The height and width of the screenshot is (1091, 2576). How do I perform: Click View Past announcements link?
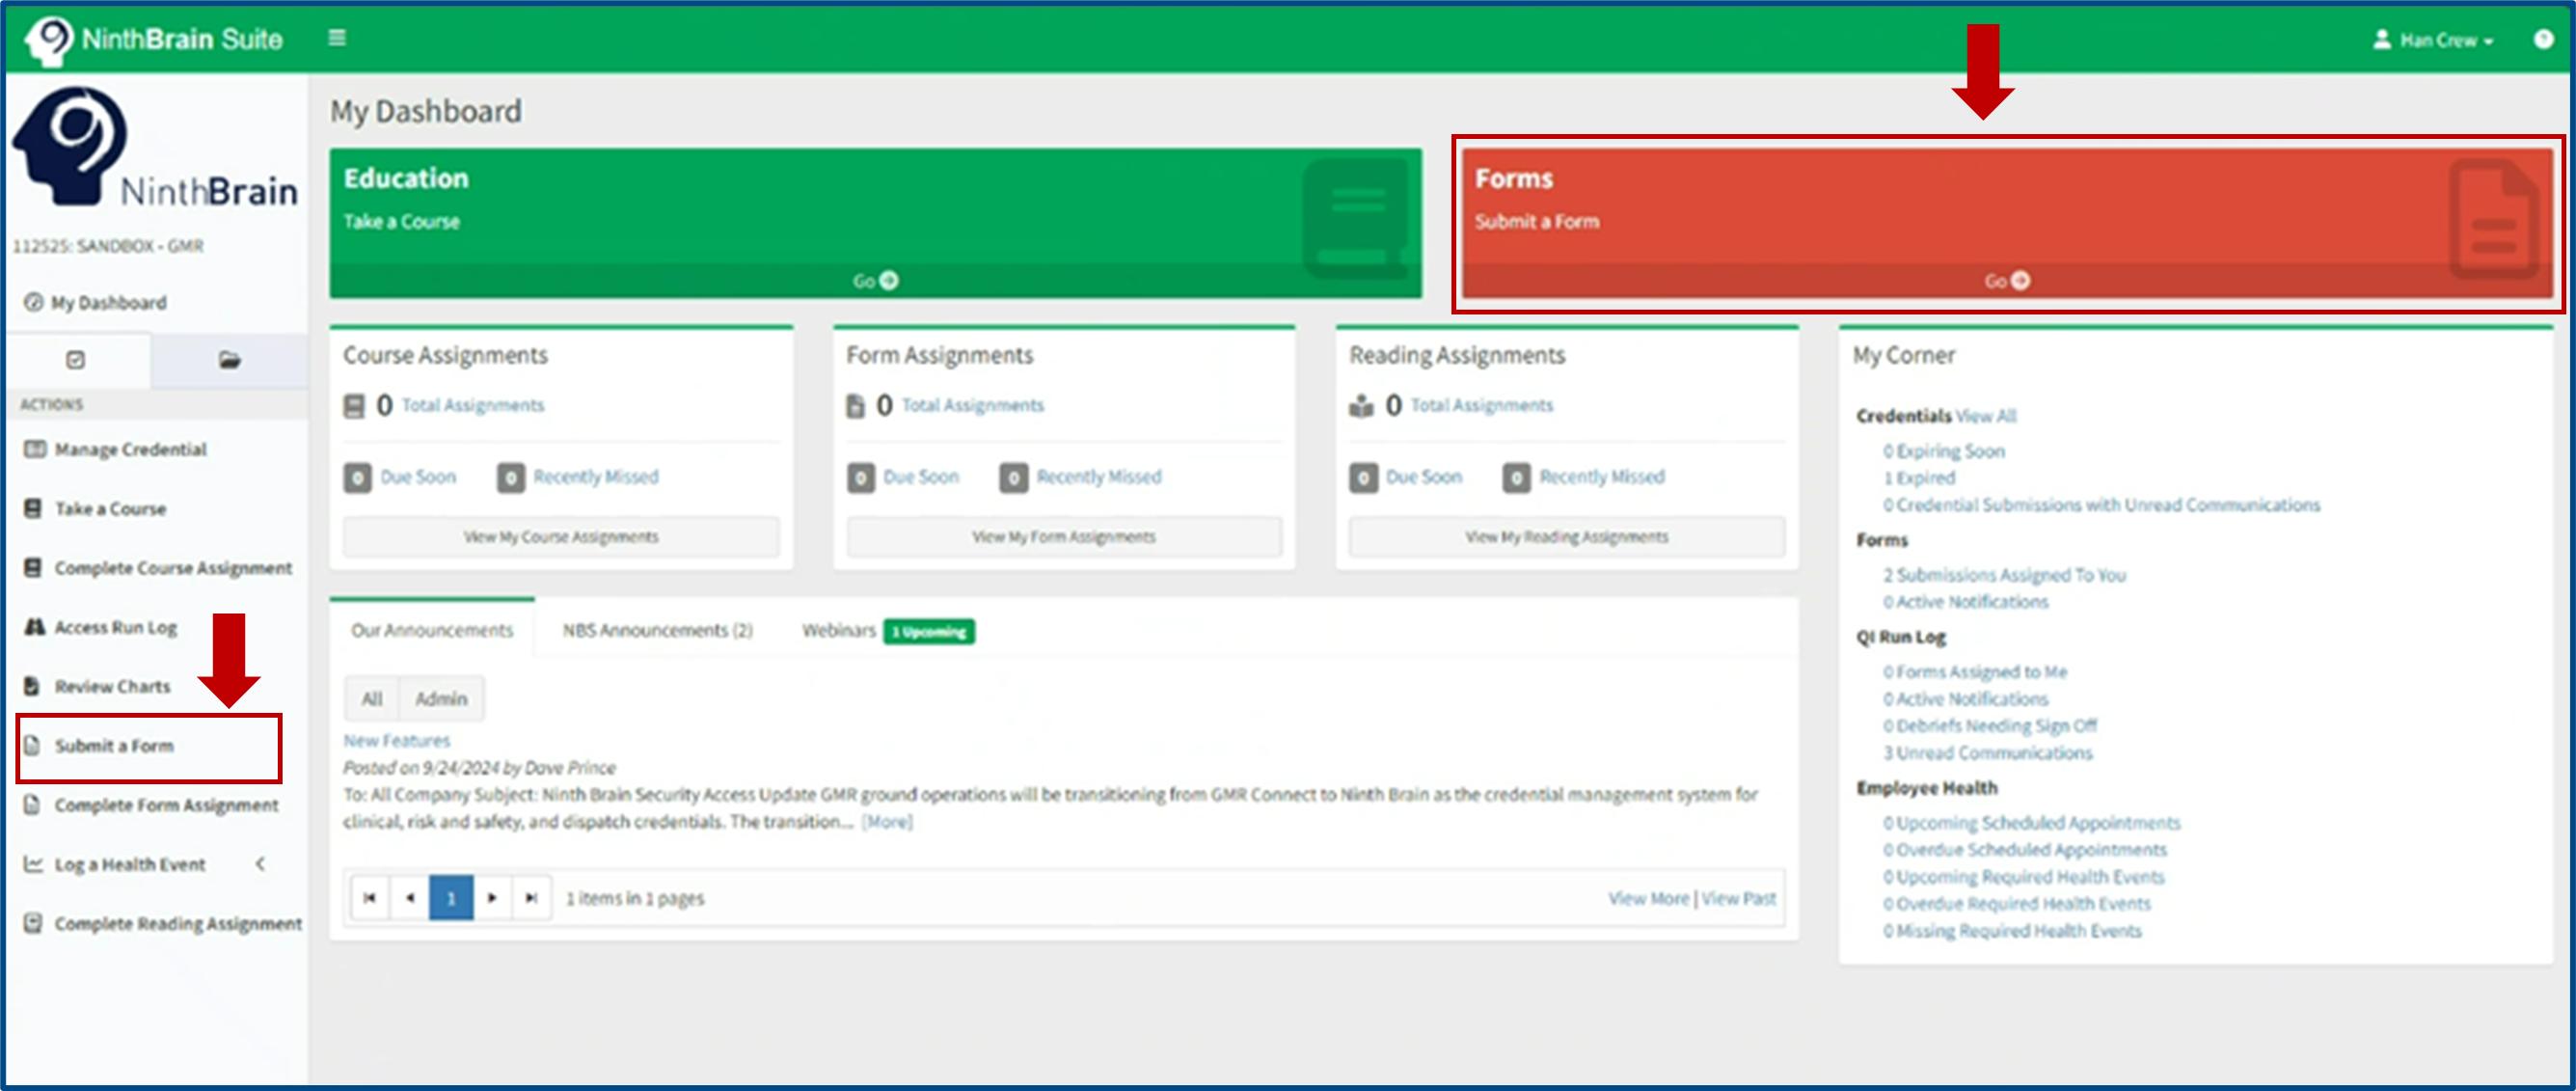[1739, 899]
